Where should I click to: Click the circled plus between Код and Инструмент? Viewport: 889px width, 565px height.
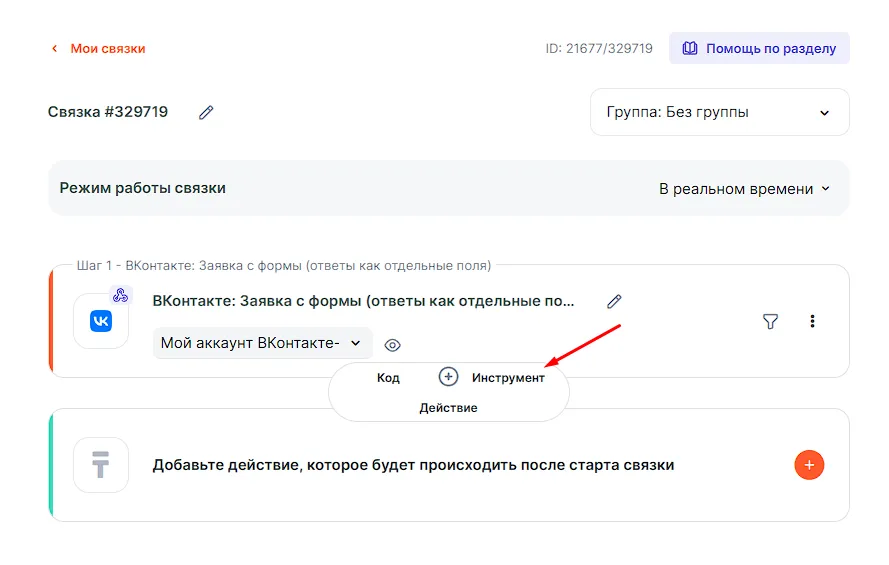click(448, 377)
